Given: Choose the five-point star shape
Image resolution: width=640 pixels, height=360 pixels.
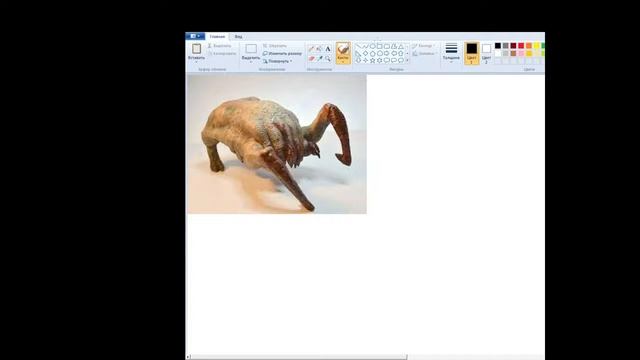Looking at the screenshot, I should coord(373,60).
